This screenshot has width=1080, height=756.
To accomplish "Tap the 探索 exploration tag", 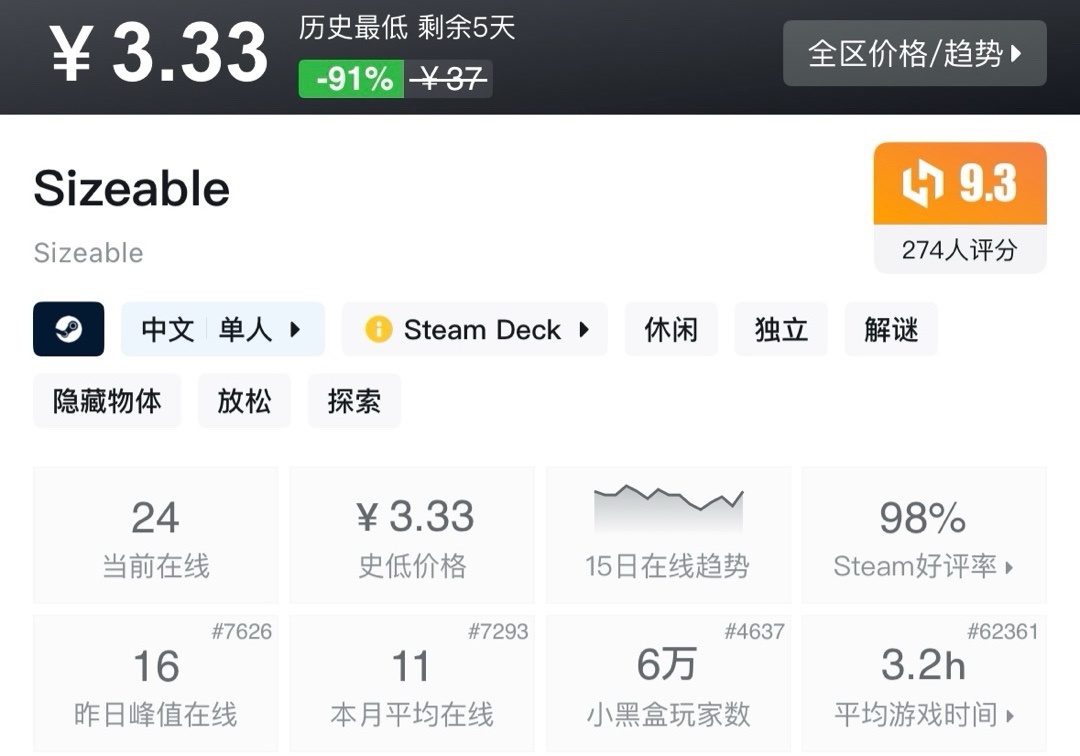I will tap(354, 401).
